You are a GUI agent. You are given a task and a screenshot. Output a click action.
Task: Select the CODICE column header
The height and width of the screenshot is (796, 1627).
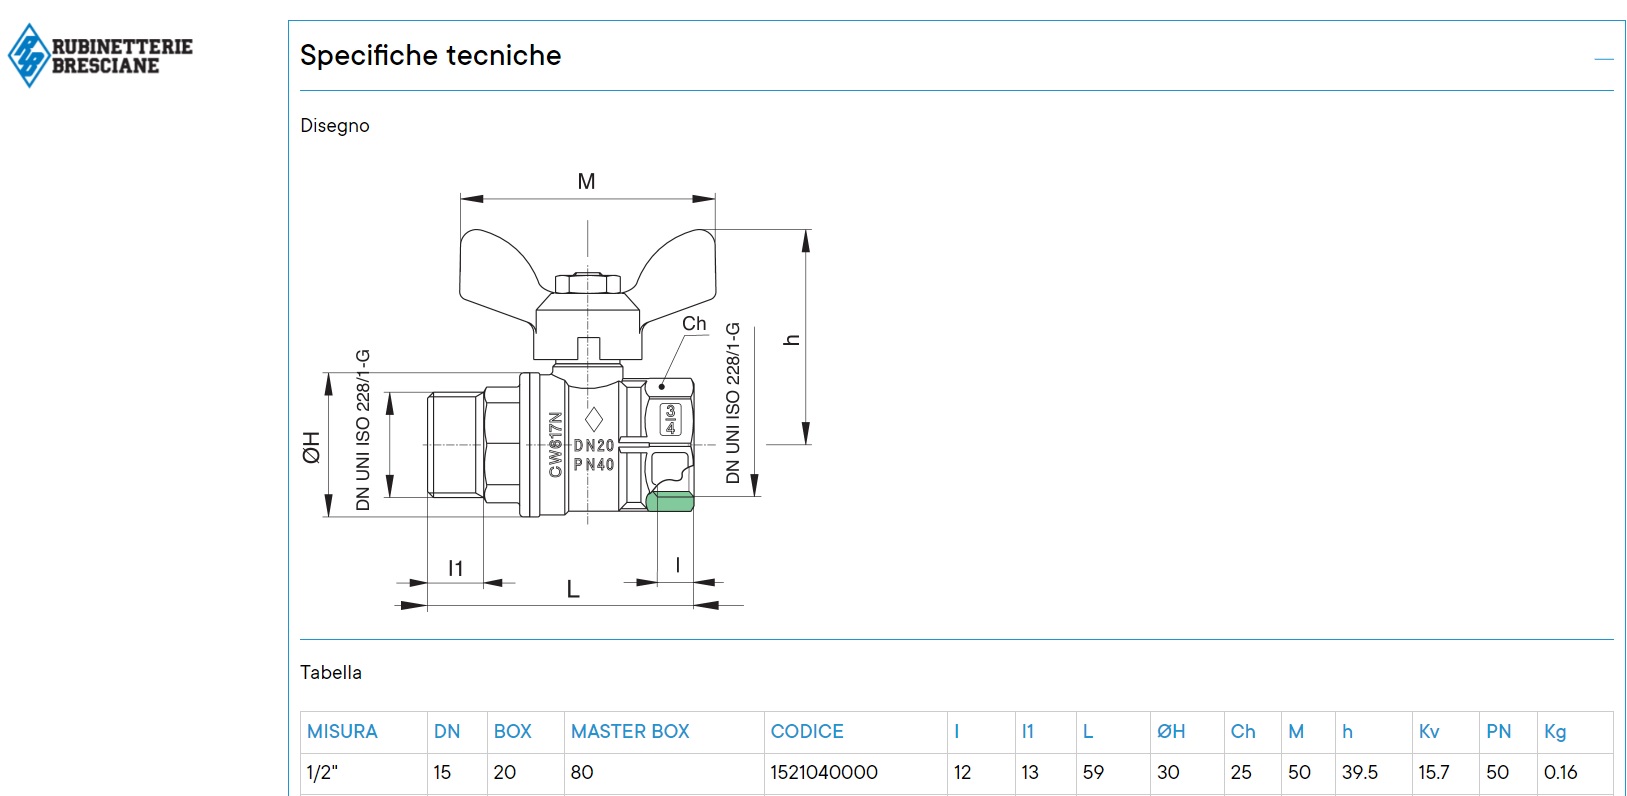point(807,731)
